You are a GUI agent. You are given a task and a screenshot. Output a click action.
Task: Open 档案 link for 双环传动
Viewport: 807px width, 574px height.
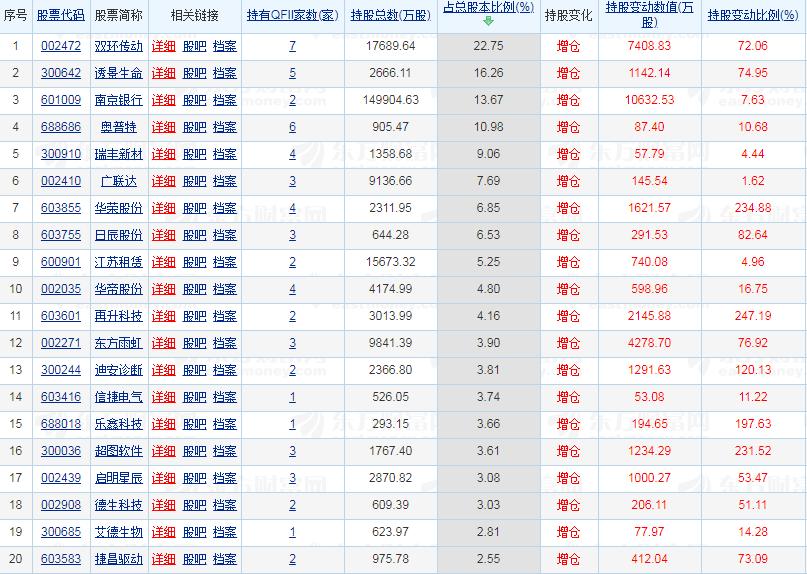tap(225, 46)
